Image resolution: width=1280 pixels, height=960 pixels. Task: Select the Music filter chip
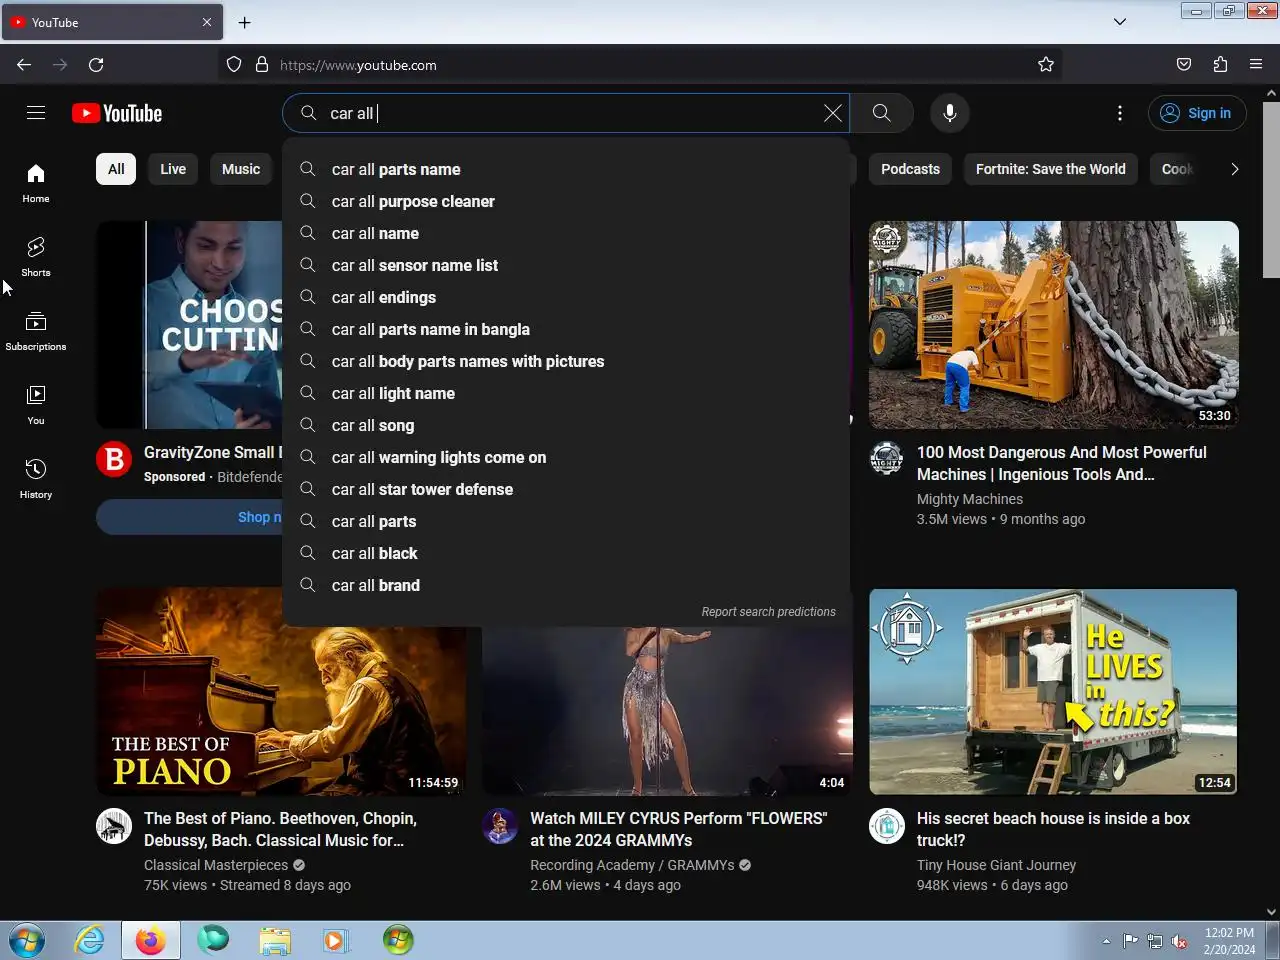pyautogui.click(x=241, y=169)
